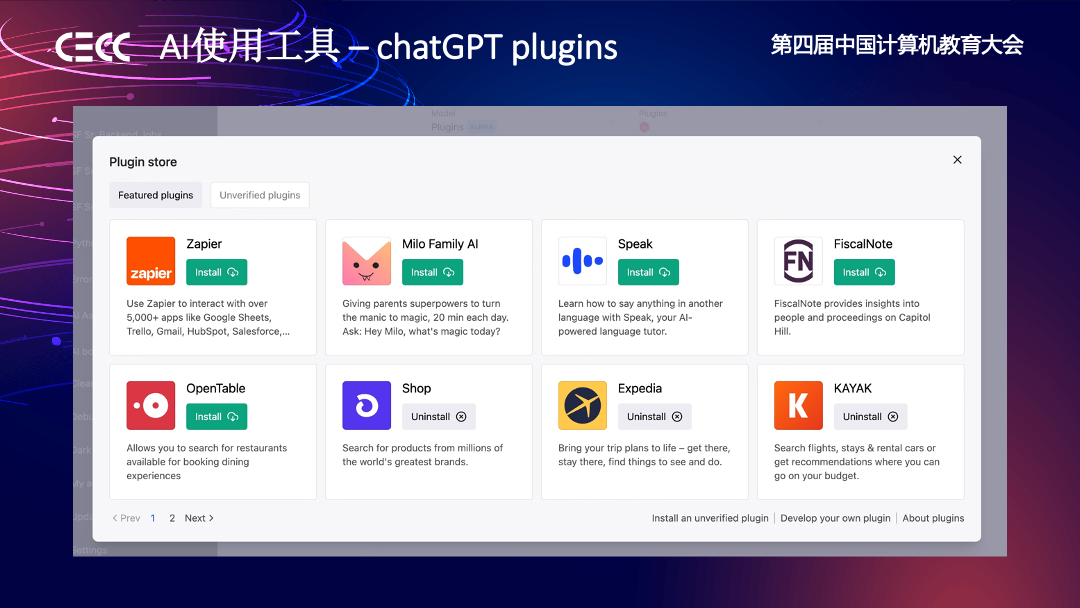1080x608 pixels.
Task: Click the Milo Family AI fox logo
Action: 366,261
